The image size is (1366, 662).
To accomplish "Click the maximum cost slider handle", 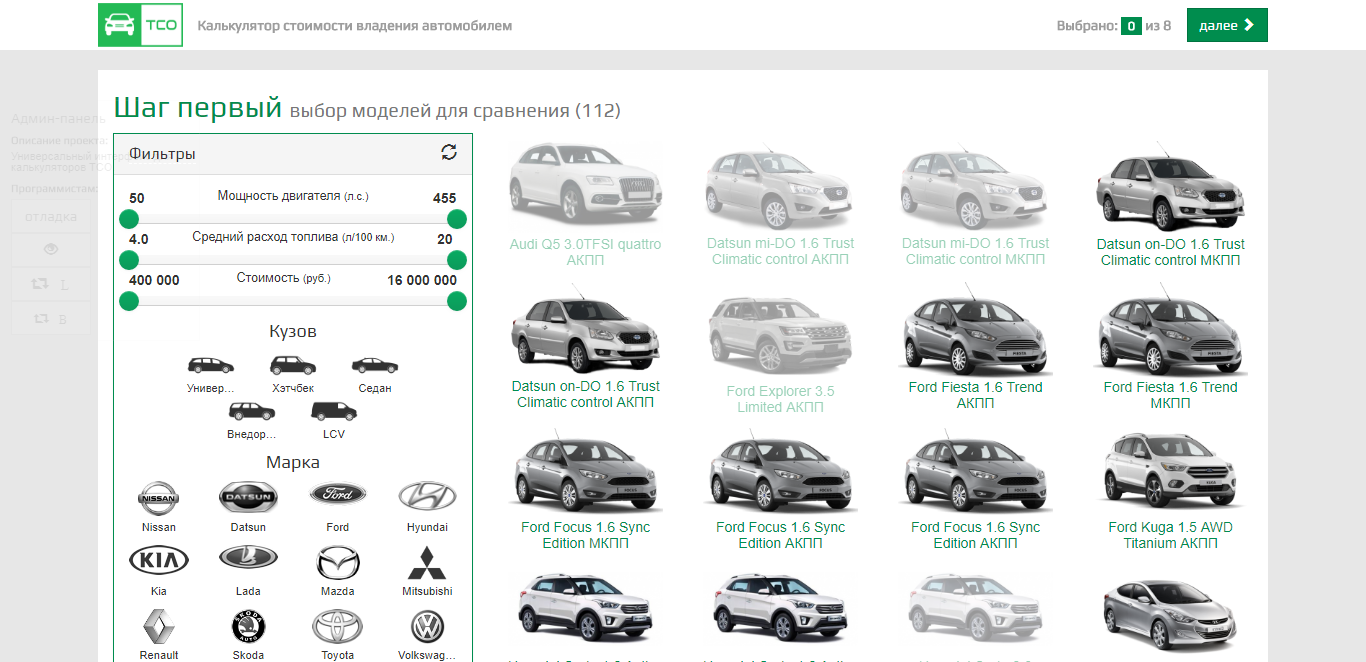I will tap(457, 301).
